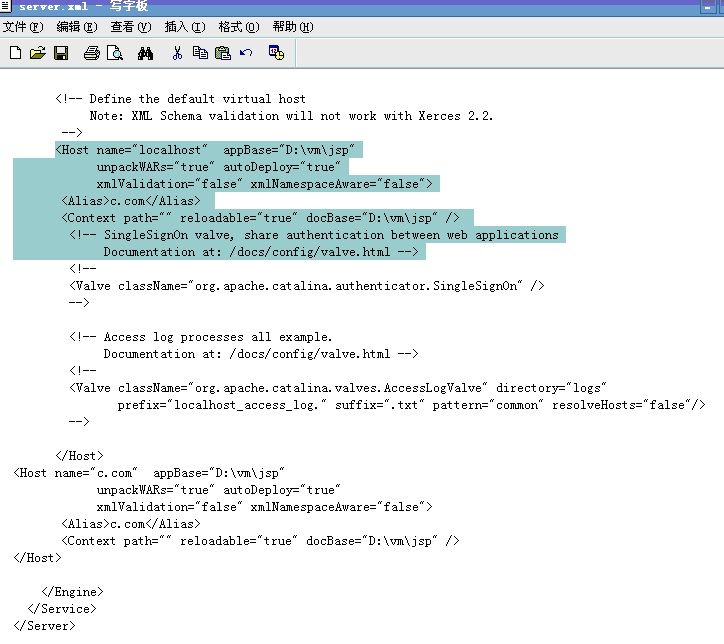Screen dimensions: 724x644
Task: Open the 帮助(H) menu
Action: [293, 27]
